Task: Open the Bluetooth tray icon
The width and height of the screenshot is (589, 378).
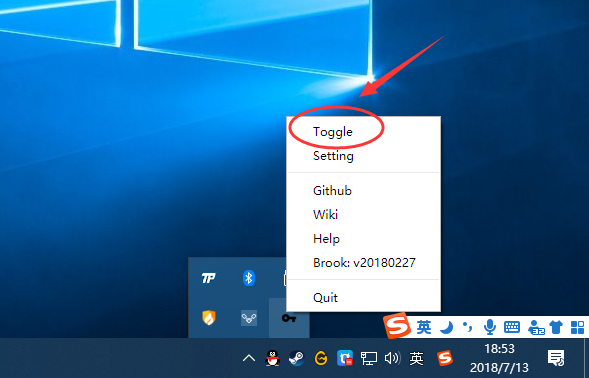Action: tap(248, 278)
